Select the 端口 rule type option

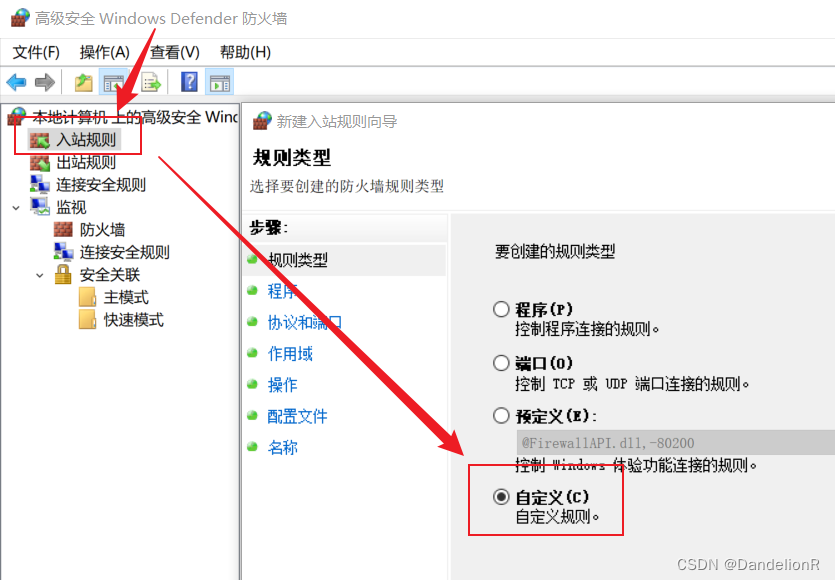(x=501, y=363)
